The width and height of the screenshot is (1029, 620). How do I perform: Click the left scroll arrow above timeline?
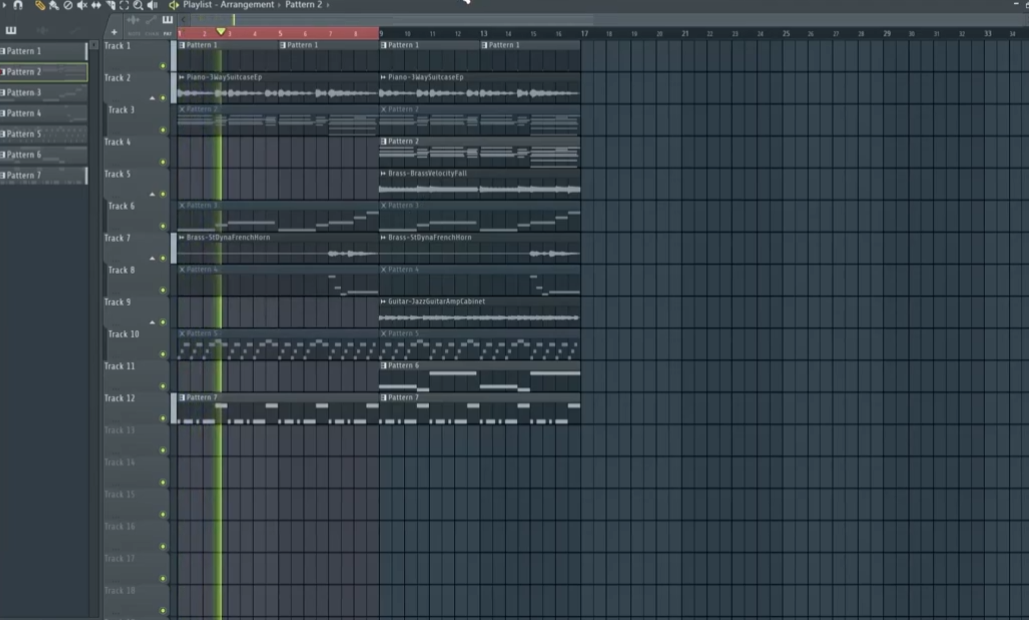[x=184, y=20]
